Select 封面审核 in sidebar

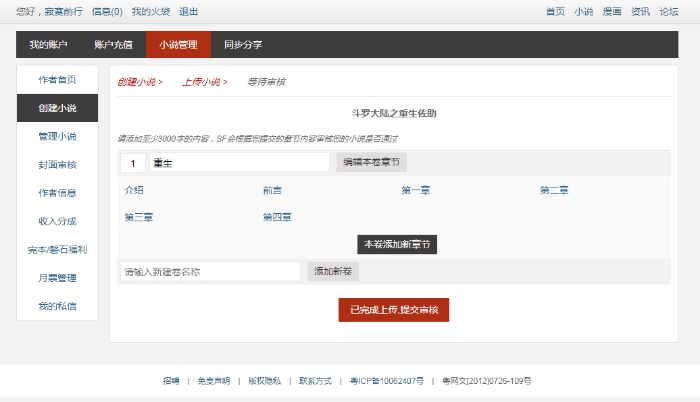tap(57, 164)
